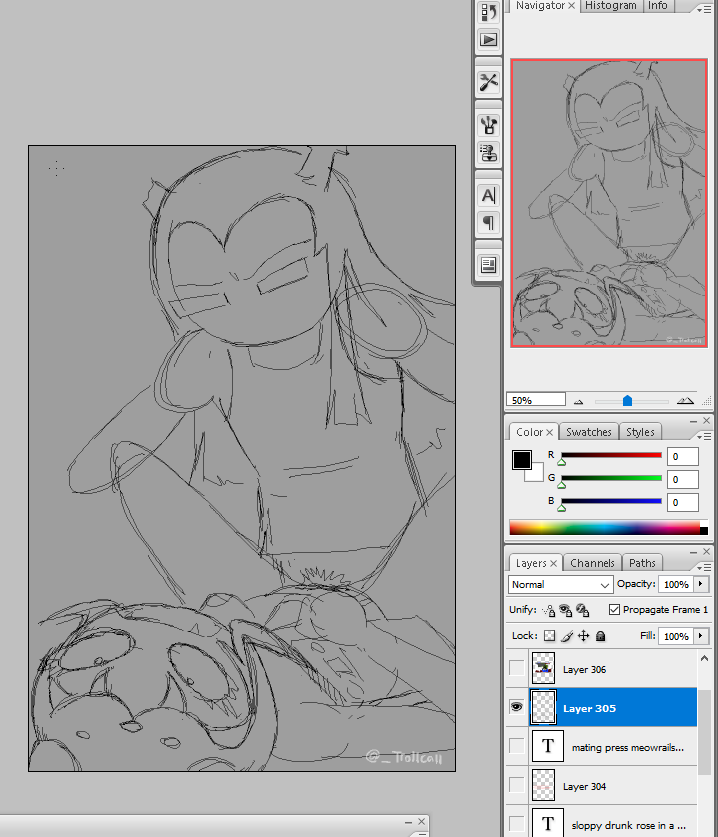
Task: Click the Navigator zoom in icon
Action: click(685, 401)
